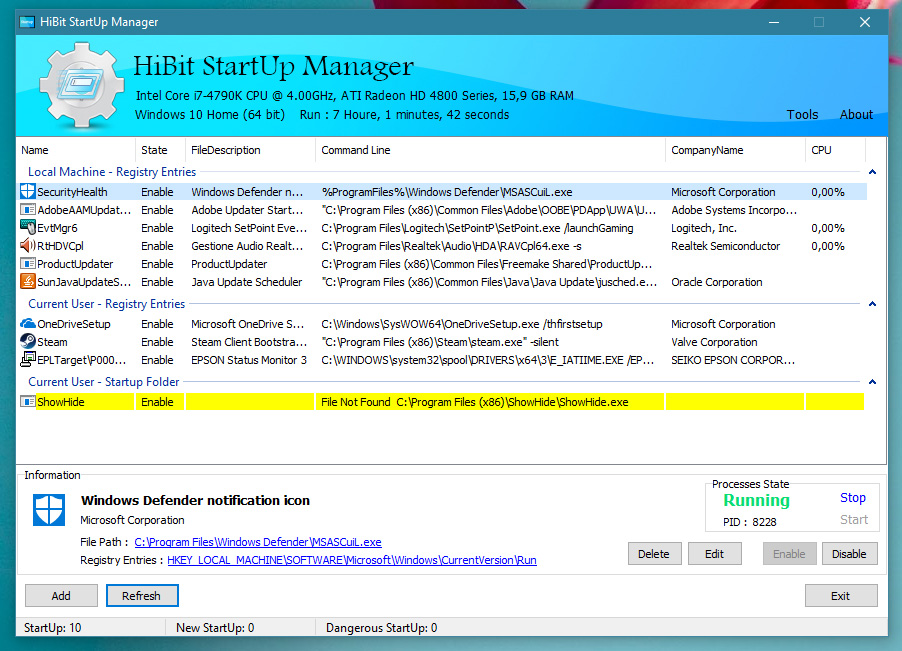Select the OneDriveSetup cloud icon
The image size is (902, 651).
click(27, 324)
